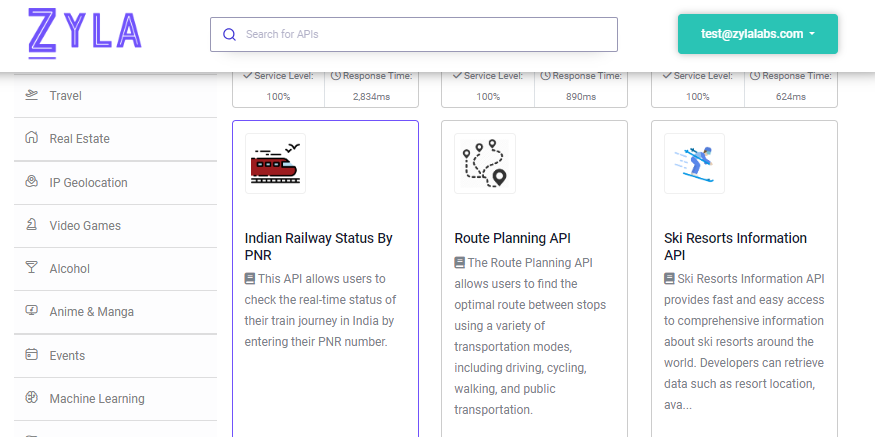Open the Real Estate category
Image resolution: width=875 pixels, height=437 pixels.
(x=116, y=139)
